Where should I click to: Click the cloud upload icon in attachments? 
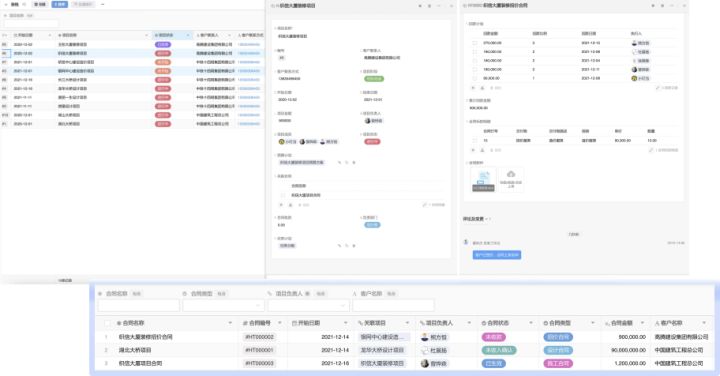(511, 174)
